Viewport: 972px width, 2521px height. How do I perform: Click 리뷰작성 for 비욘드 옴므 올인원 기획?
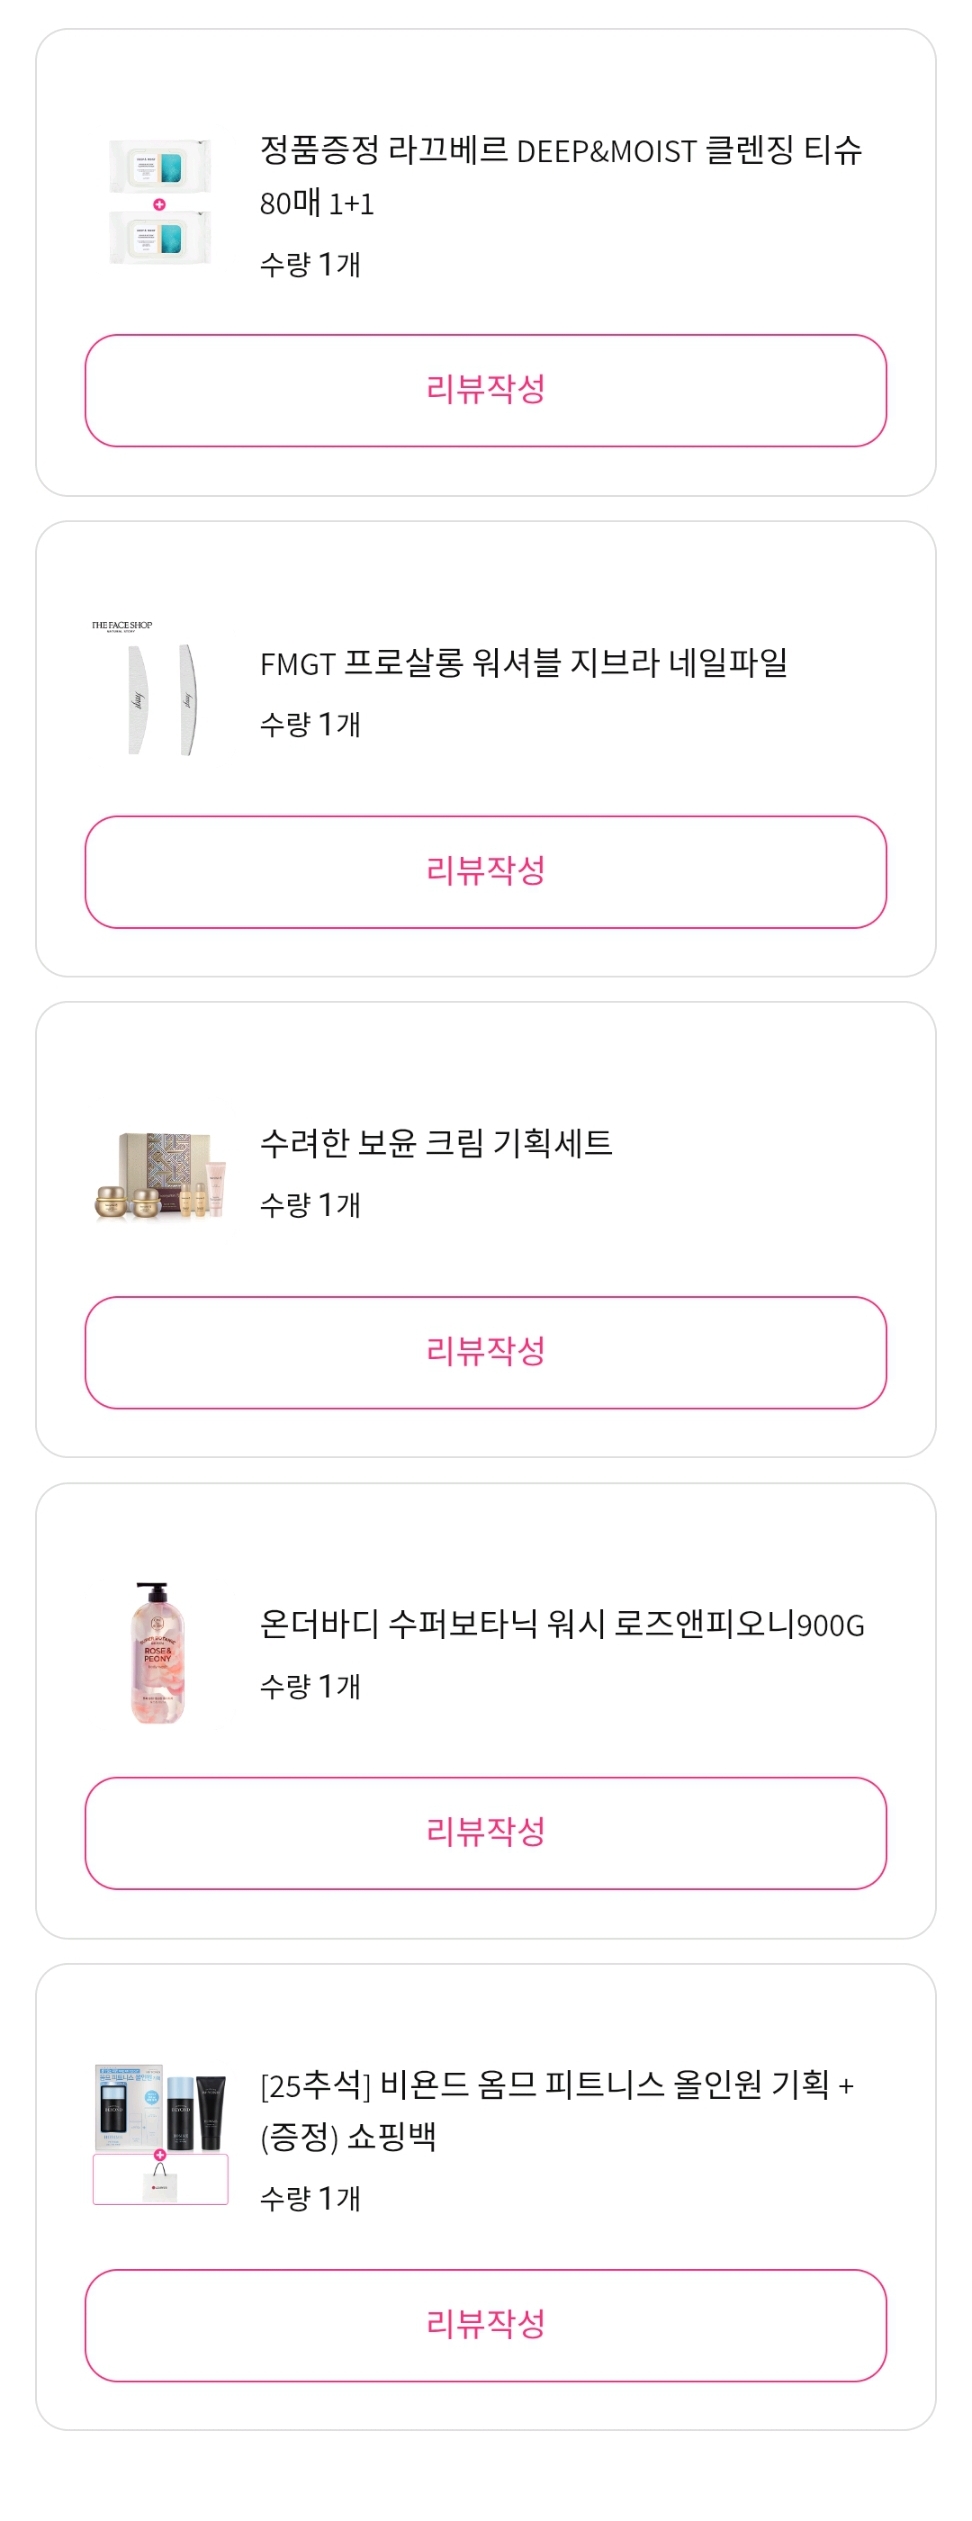[486, 2324]
